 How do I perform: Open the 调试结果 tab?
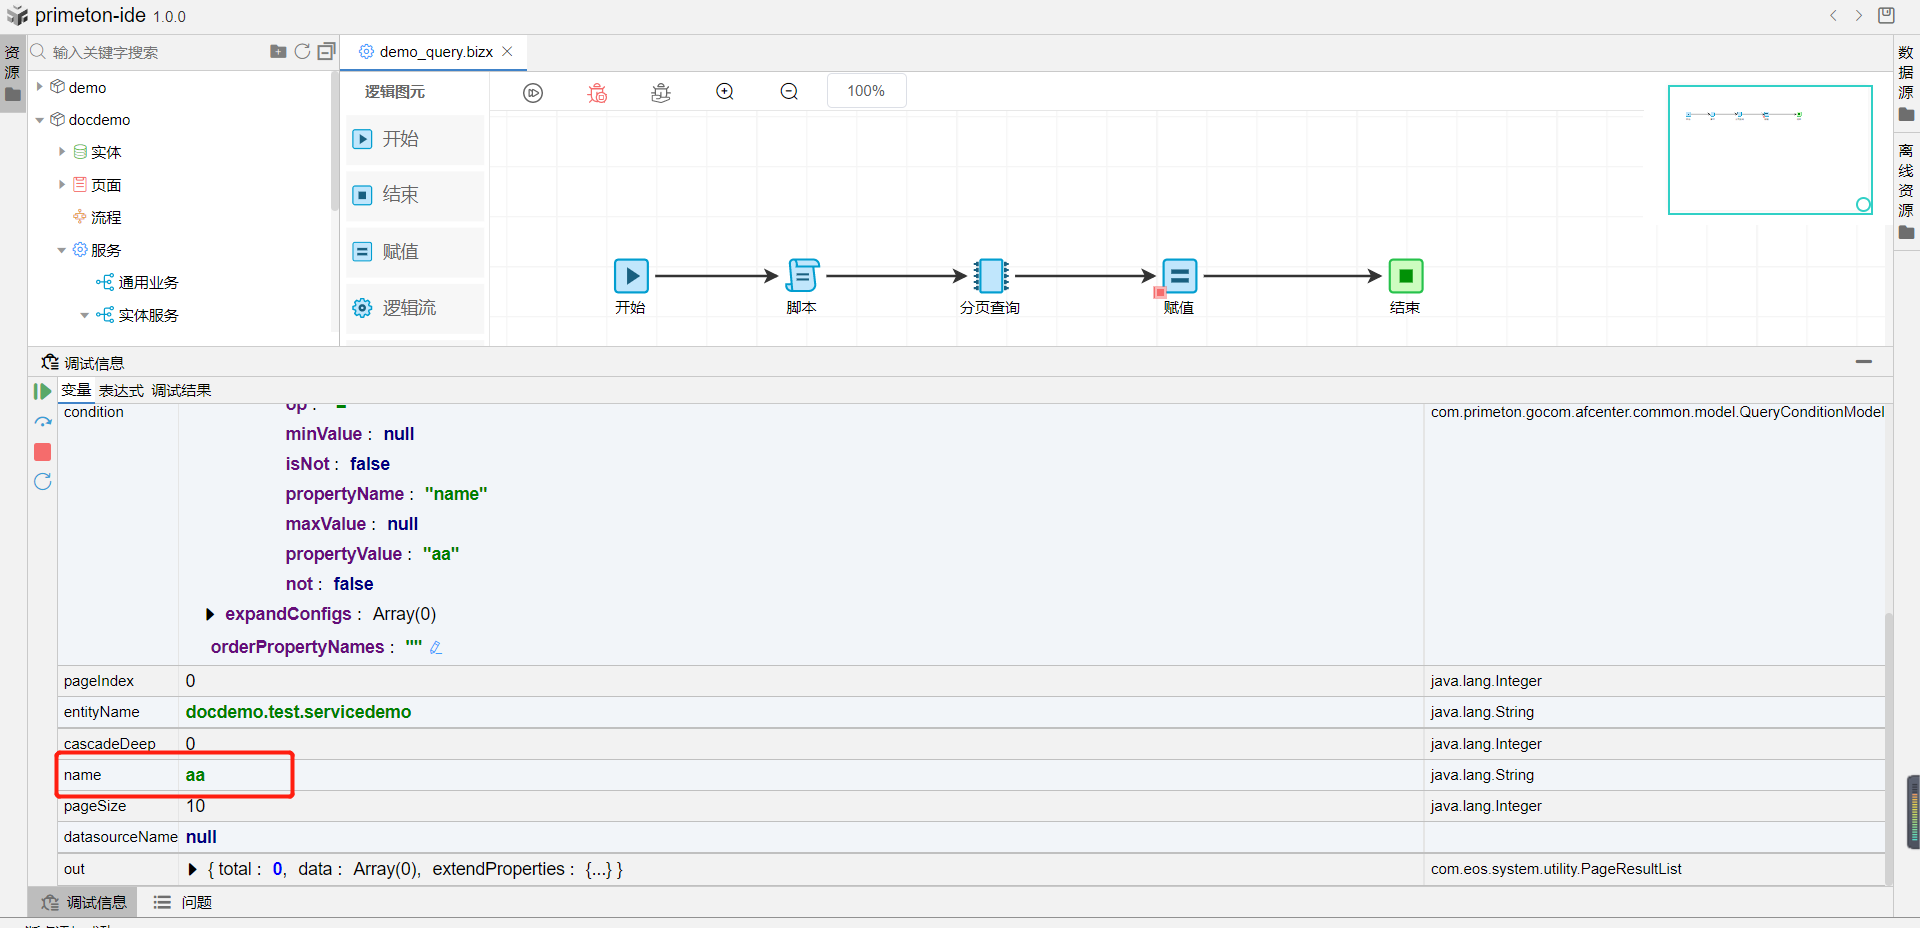point(181,390)
